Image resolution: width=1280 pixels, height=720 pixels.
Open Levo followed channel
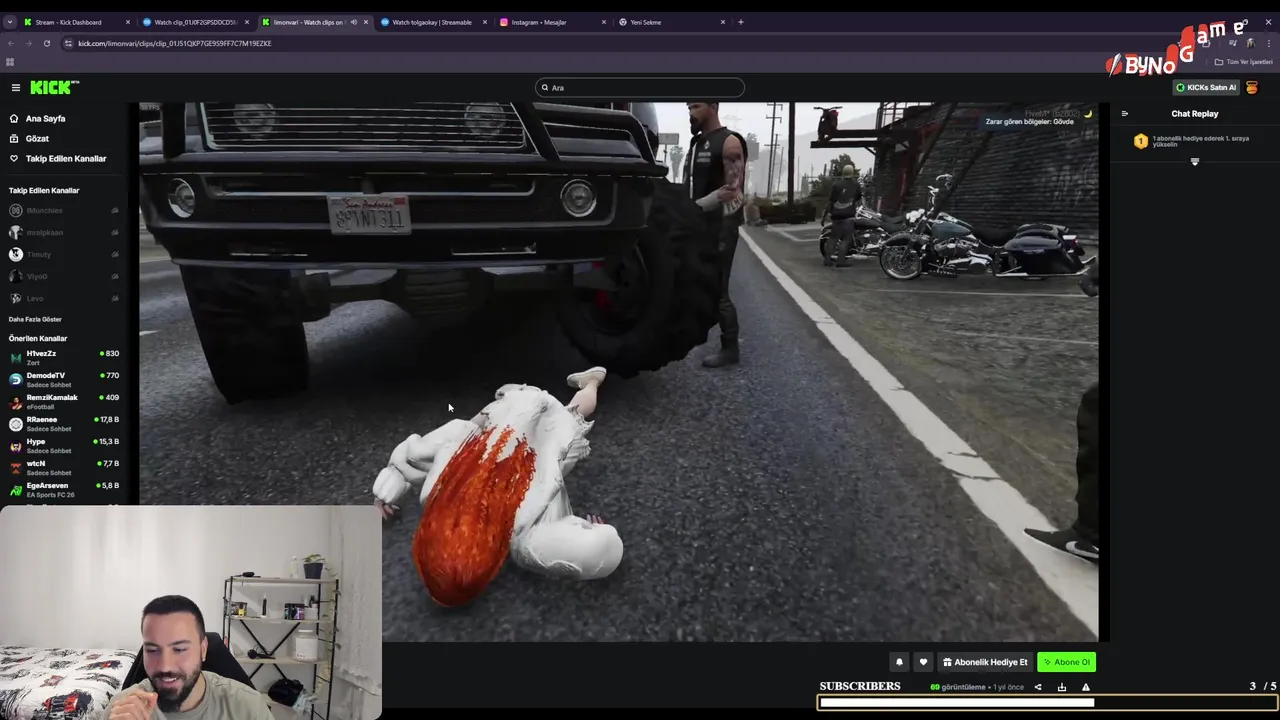62,299
